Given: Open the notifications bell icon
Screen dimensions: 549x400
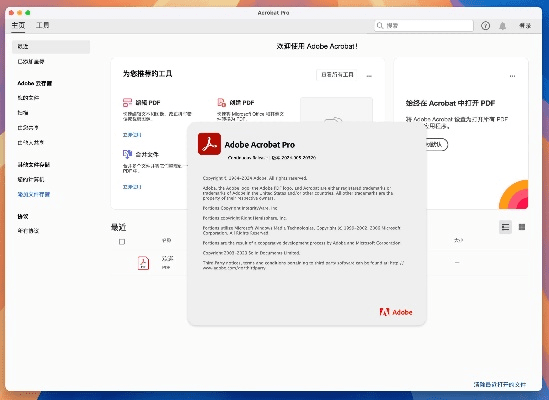Looking at the screenshot, I should pyautogui.click(x=502, y=26).
